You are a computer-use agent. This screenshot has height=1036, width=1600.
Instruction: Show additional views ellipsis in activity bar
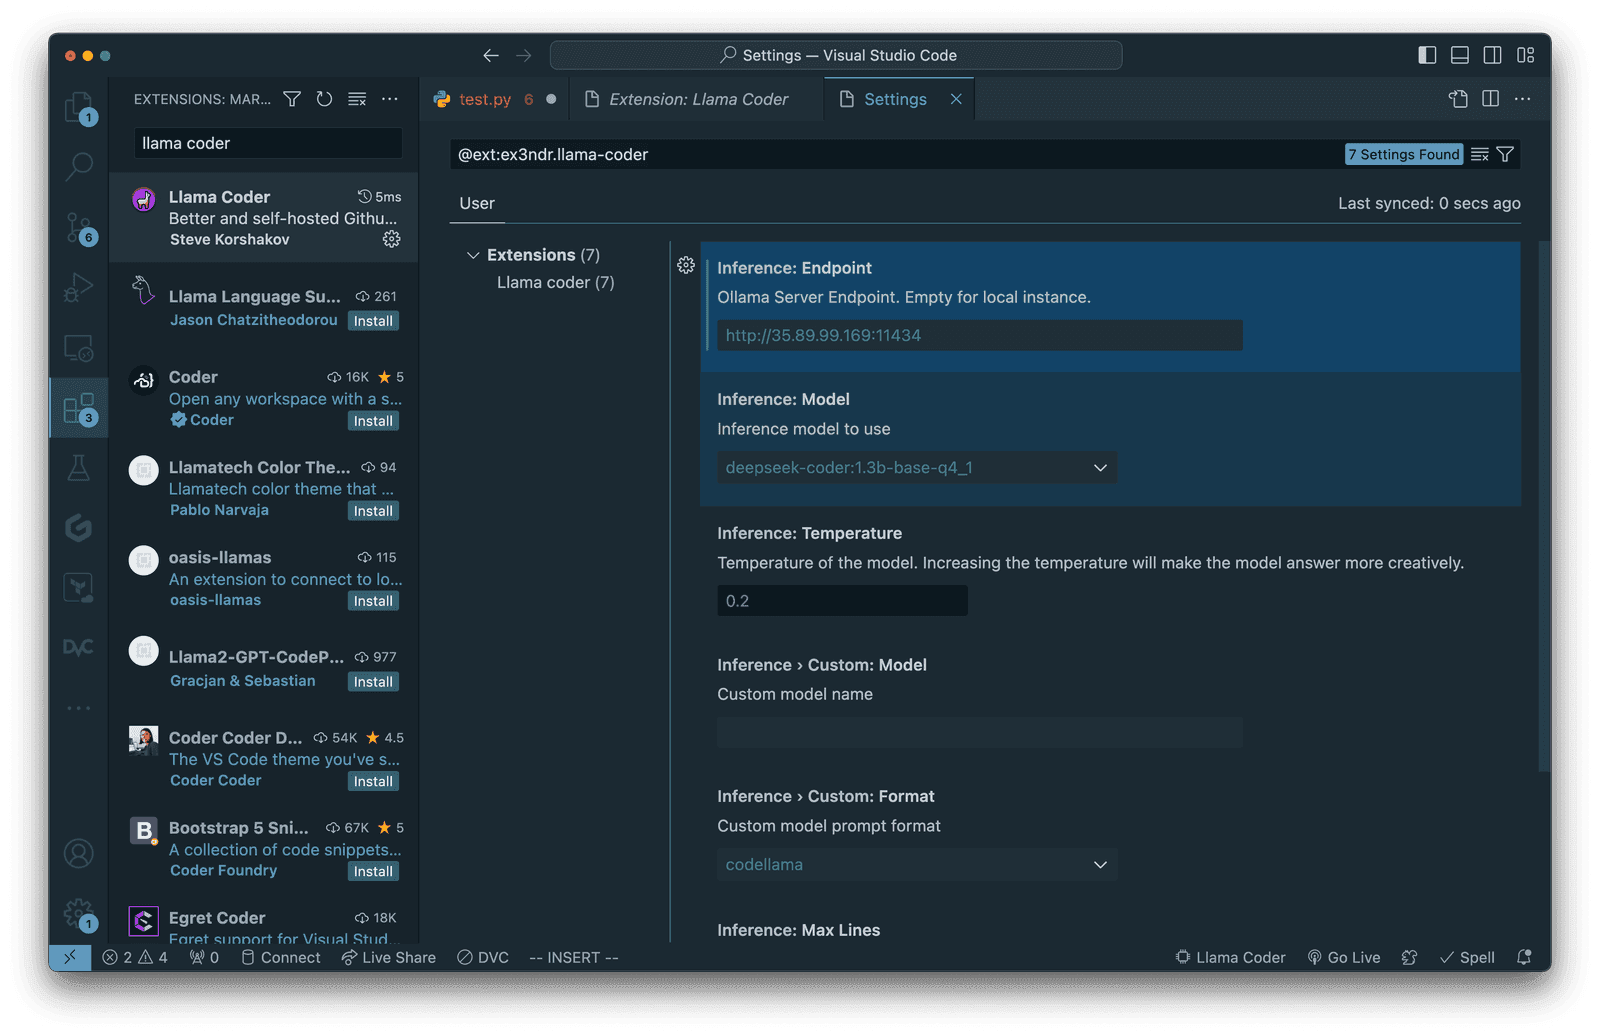pos(79,708)
